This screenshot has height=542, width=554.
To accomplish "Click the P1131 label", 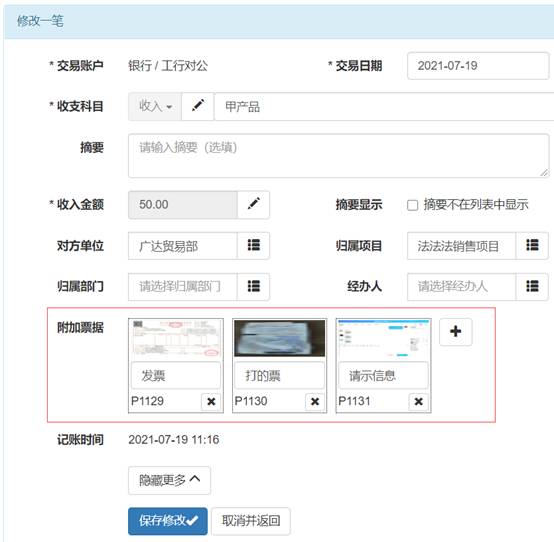I will tap(354, 401).
